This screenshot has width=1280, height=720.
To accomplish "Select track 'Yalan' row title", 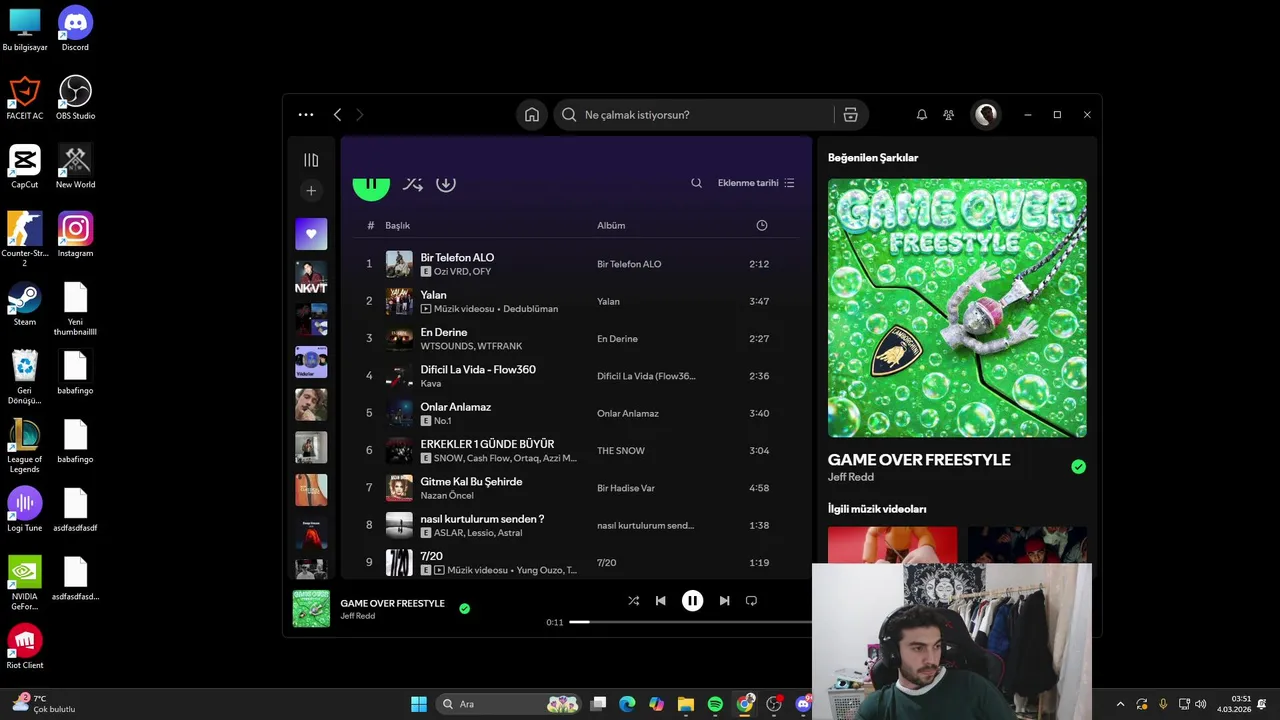I will pyautogui.click(x=433, y=295).
